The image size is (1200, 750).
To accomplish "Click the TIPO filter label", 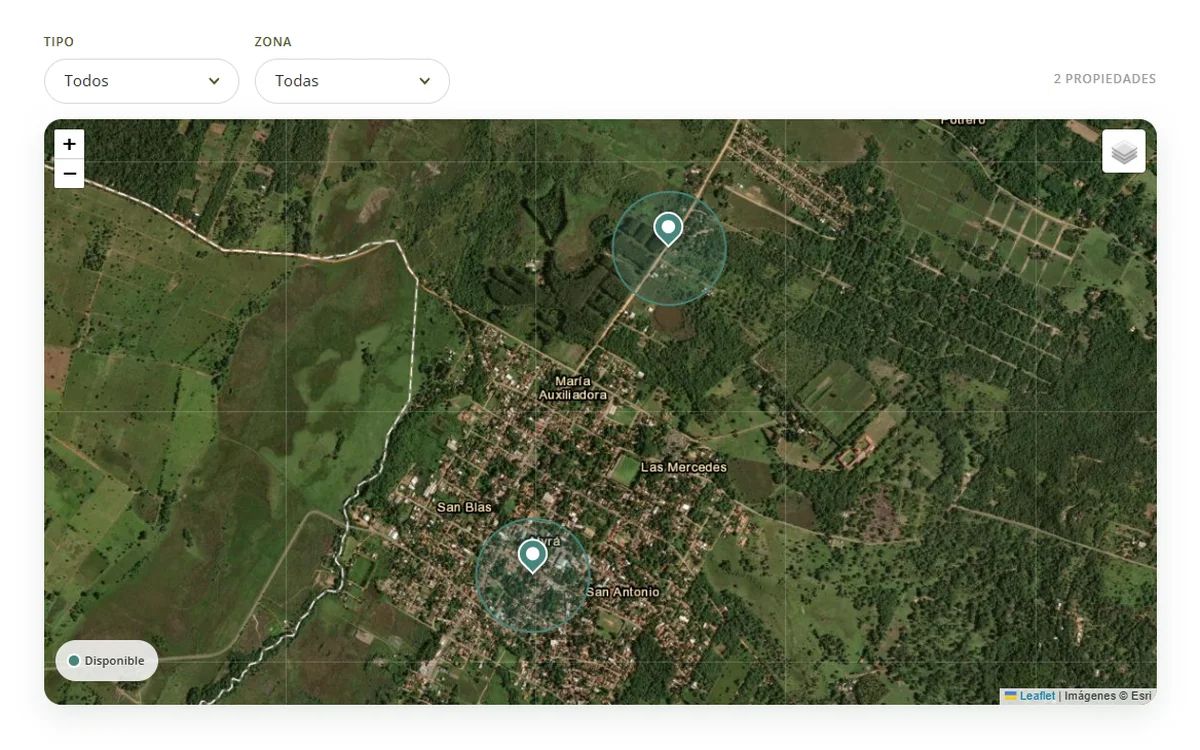I will pyautogui.click(x=59, y=42).
